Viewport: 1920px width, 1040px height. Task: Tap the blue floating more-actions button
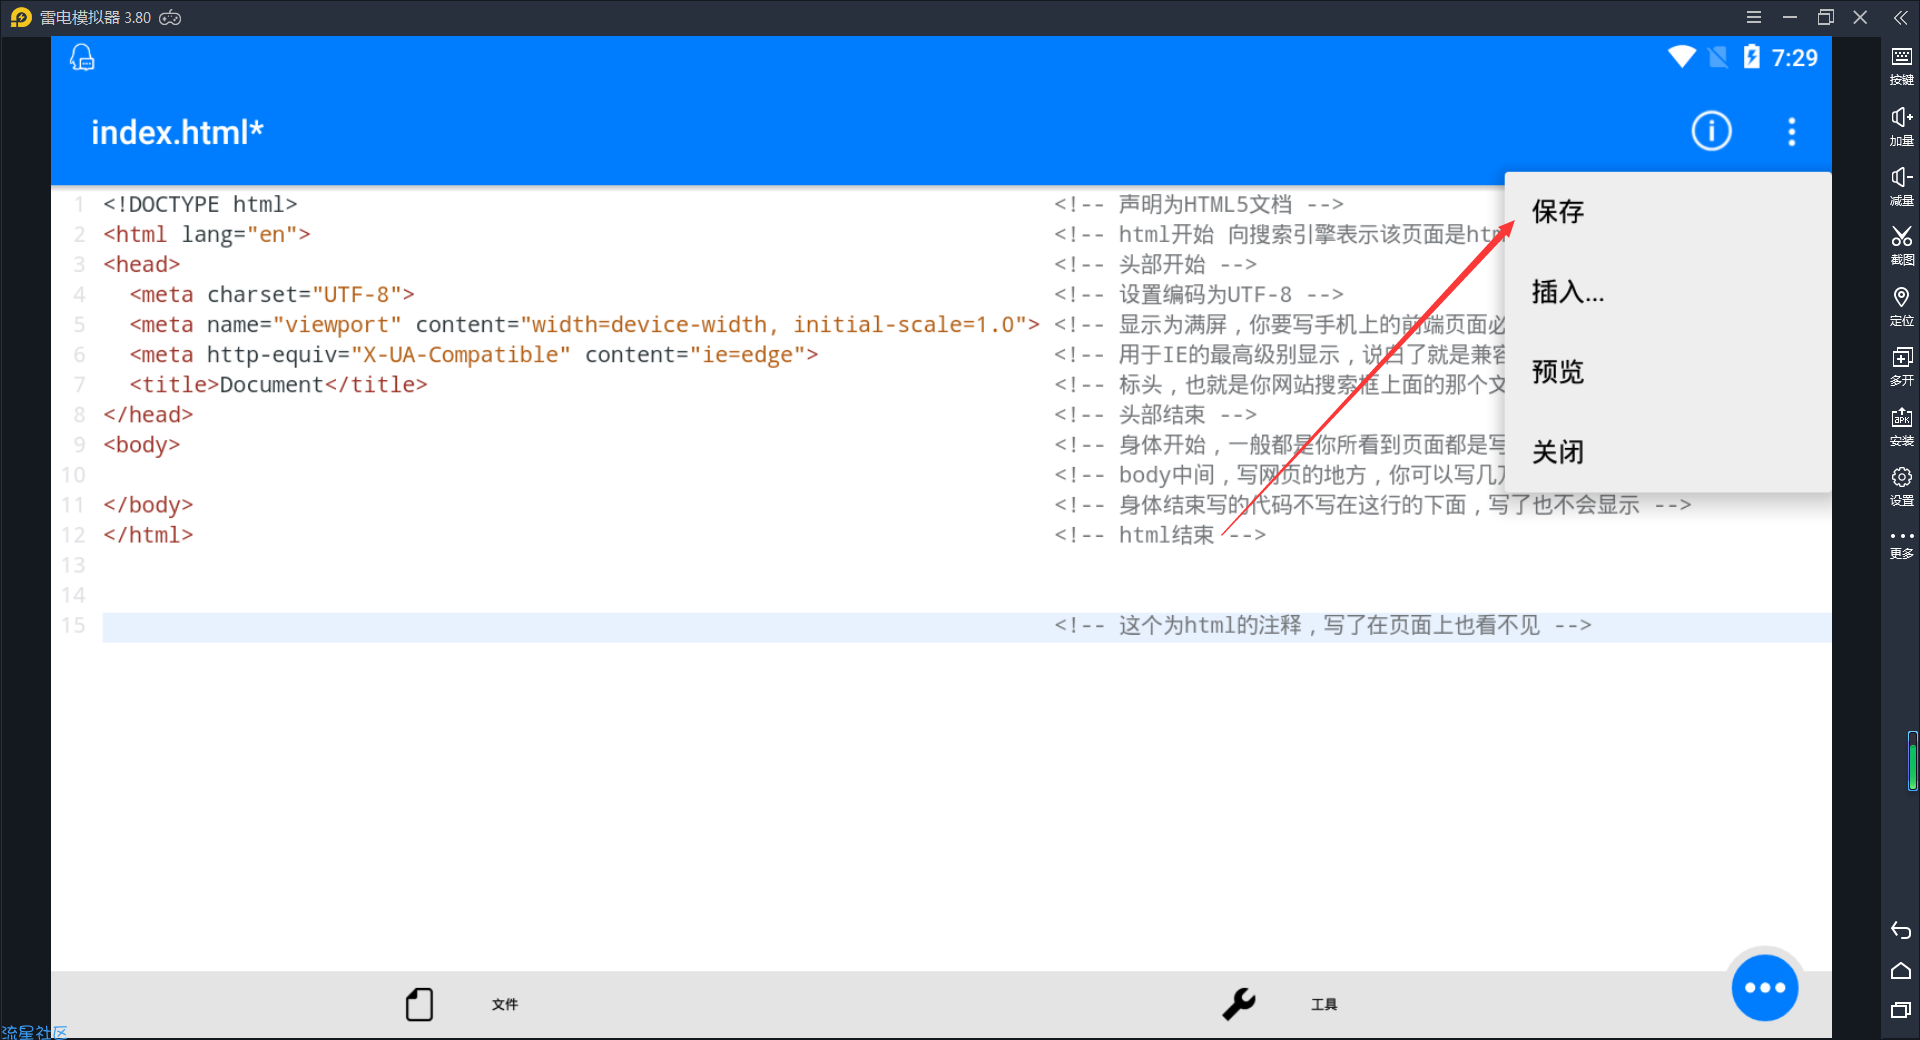pos(1765,987)
